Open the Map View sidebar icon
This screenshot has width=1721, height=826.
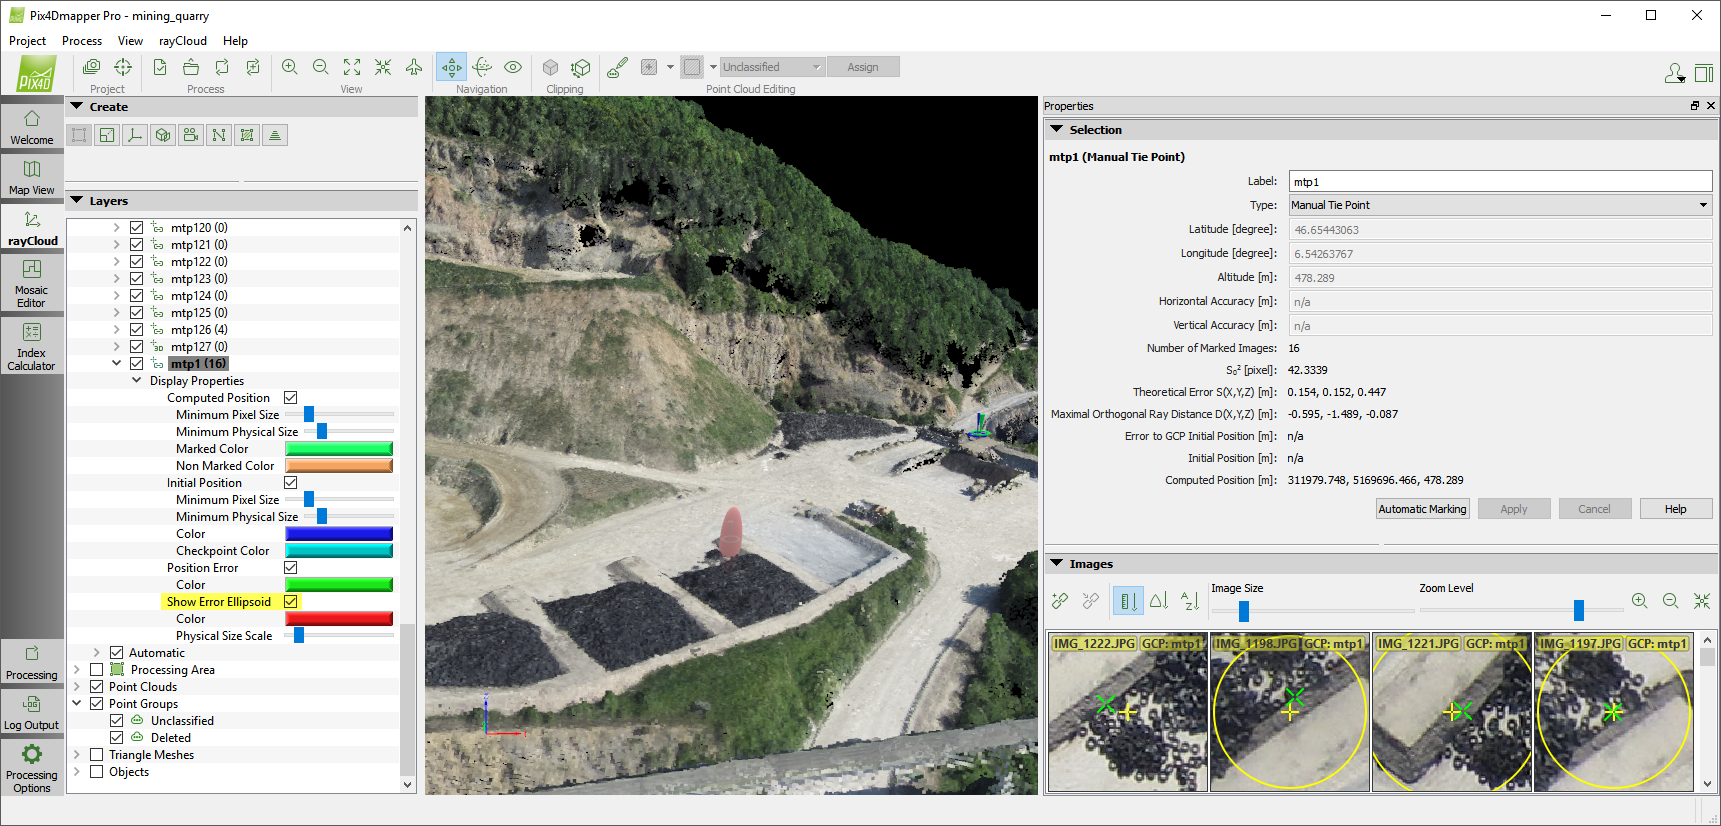32,177
